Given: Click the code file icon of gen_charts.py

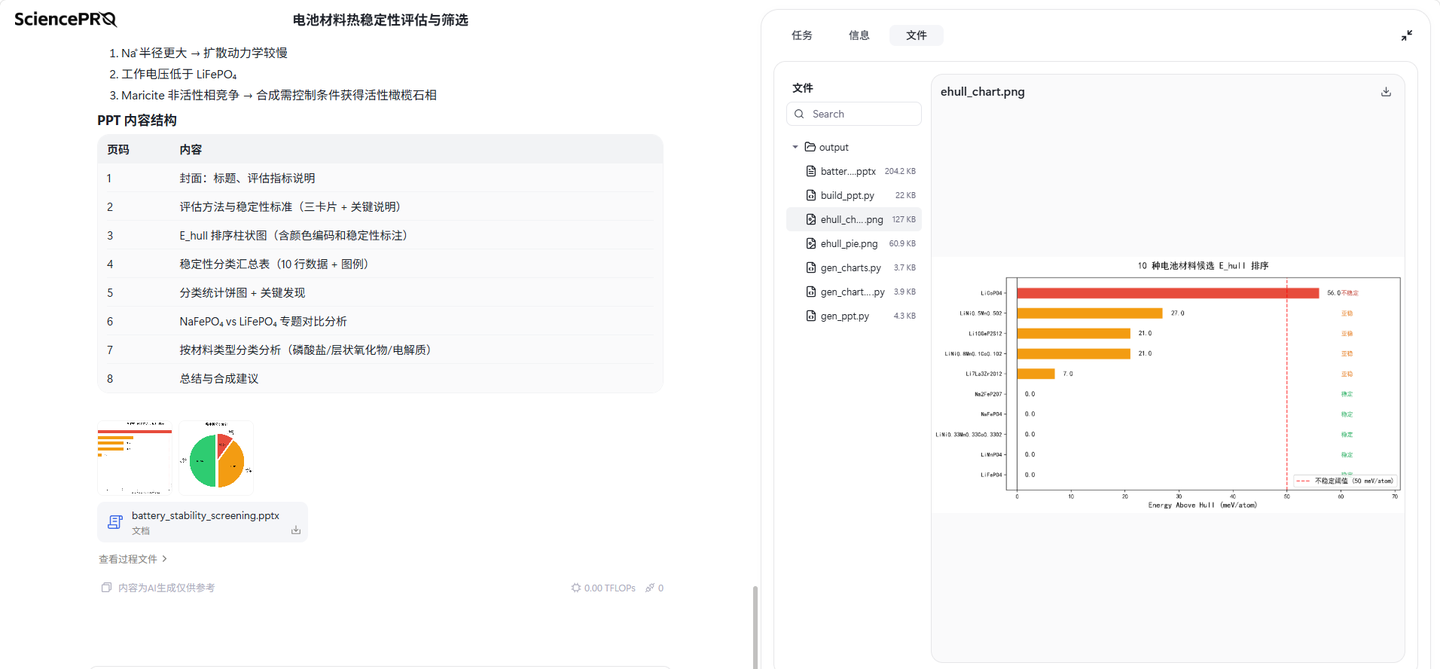Looking at the screenshot, I should 811,267.
